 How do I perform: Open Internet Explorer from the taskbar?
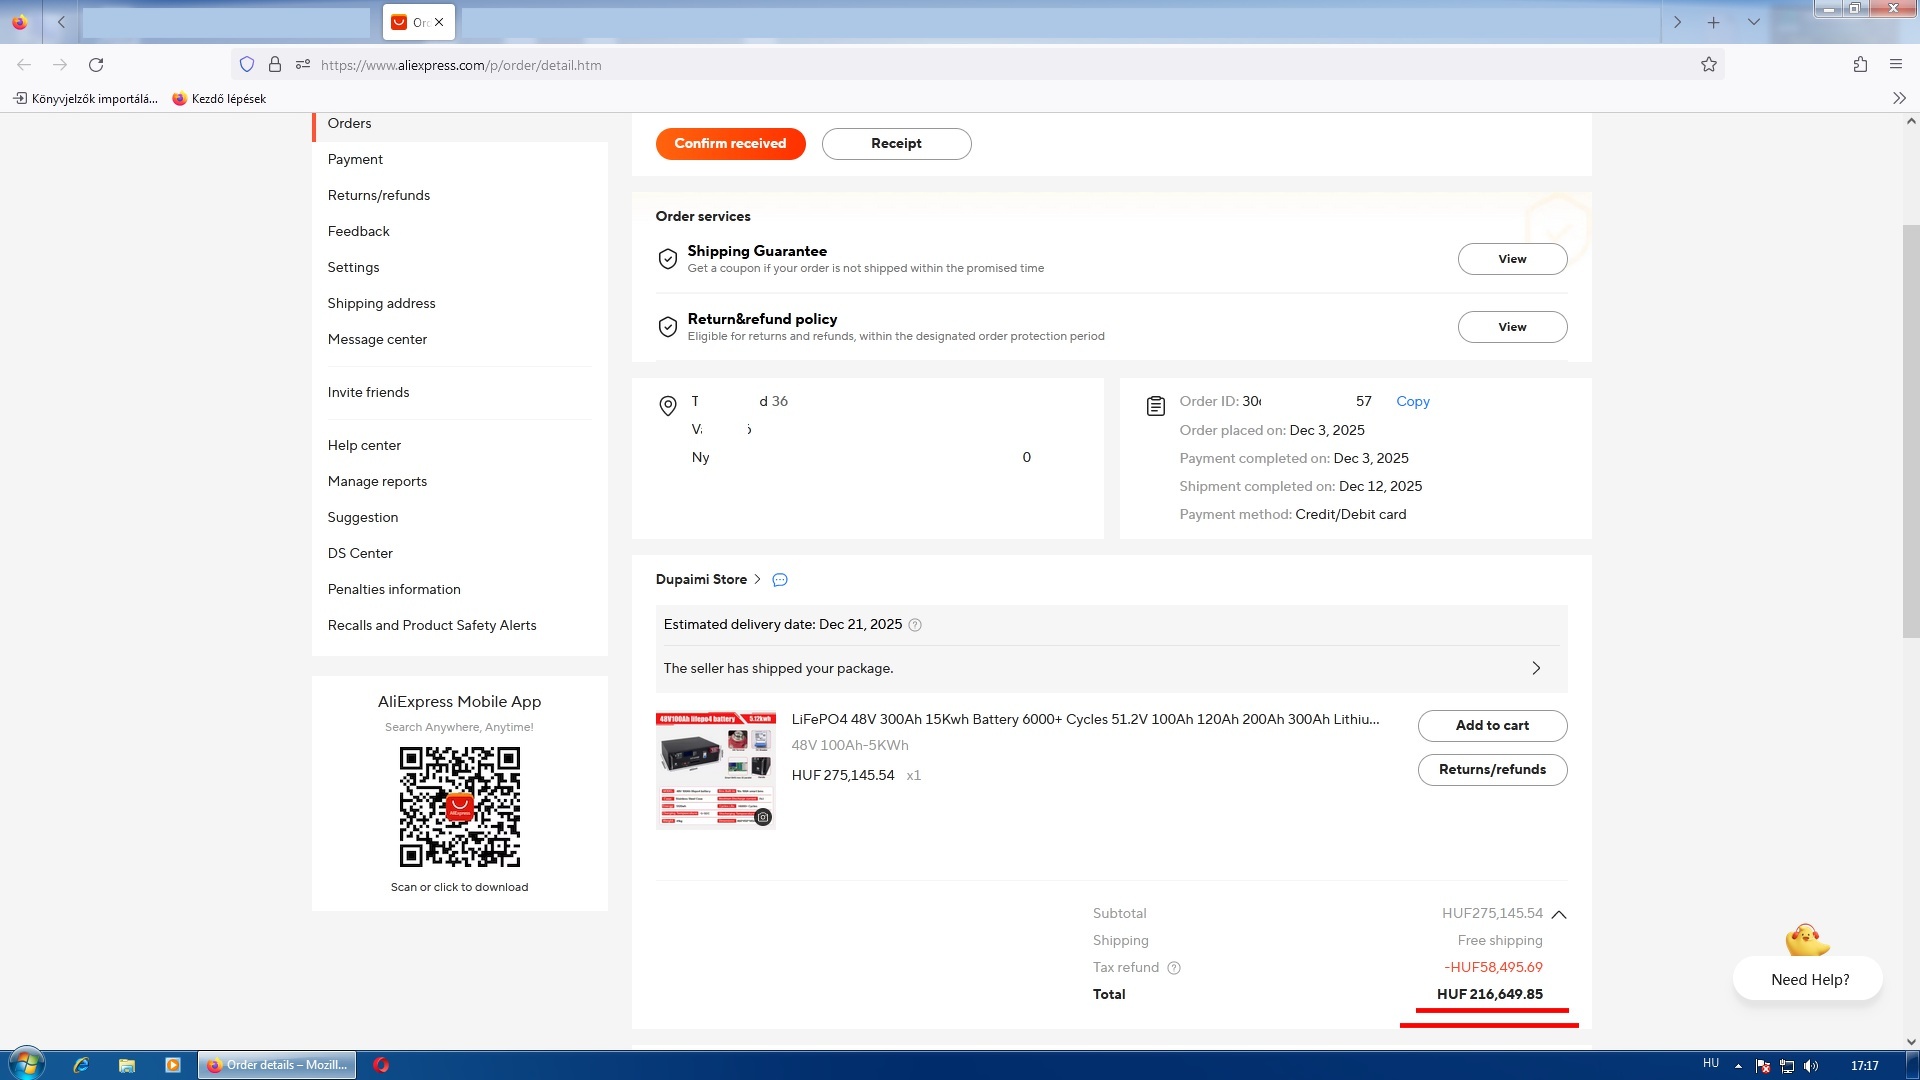click(x=81, y=1065)
